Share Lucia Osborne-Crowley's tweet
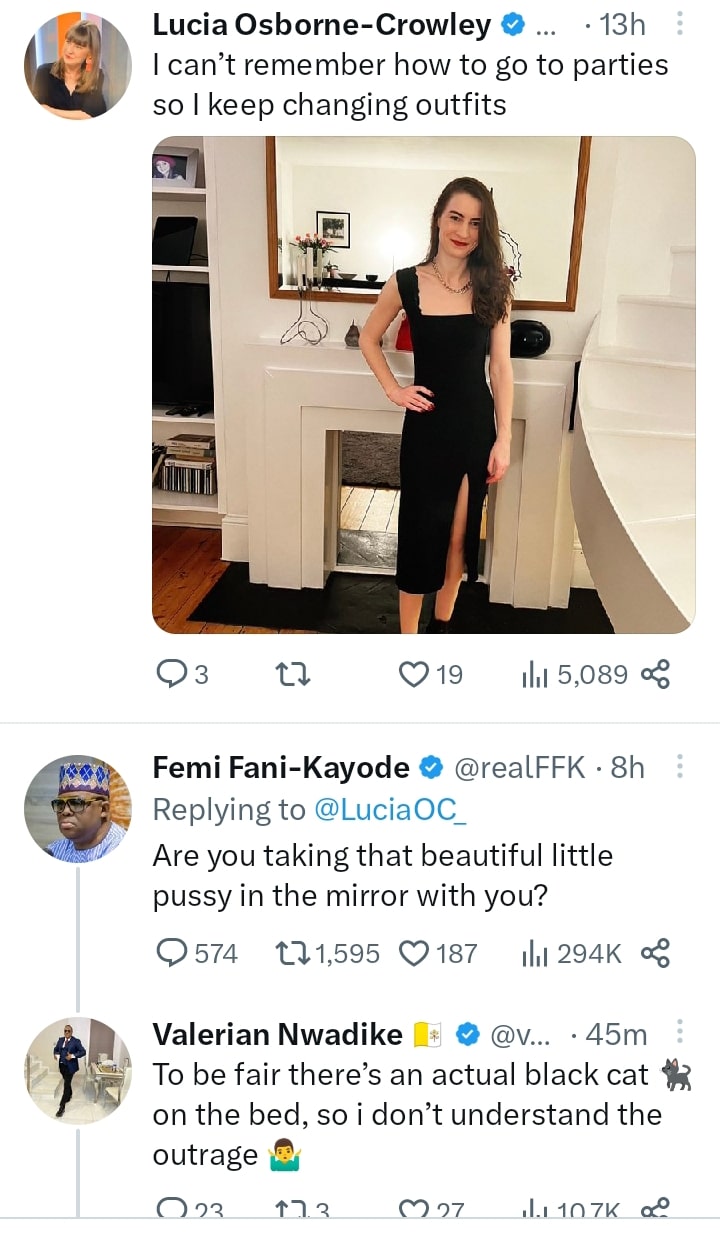The height and width of the screenshot is (1240, 720). [x=654, y=675]
